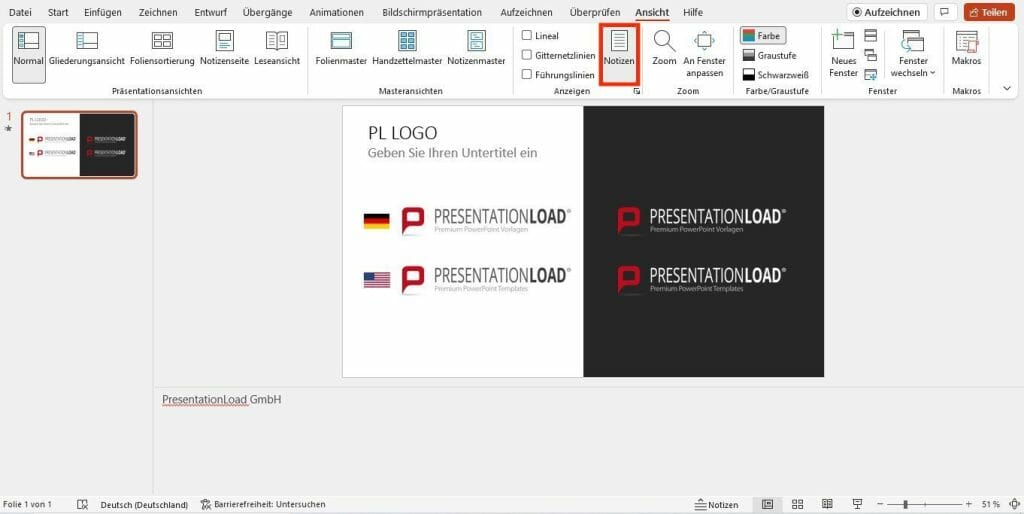The image size is (1024, 514).
Task: Click normal view icon in status bar
Action: coord(767,504)
